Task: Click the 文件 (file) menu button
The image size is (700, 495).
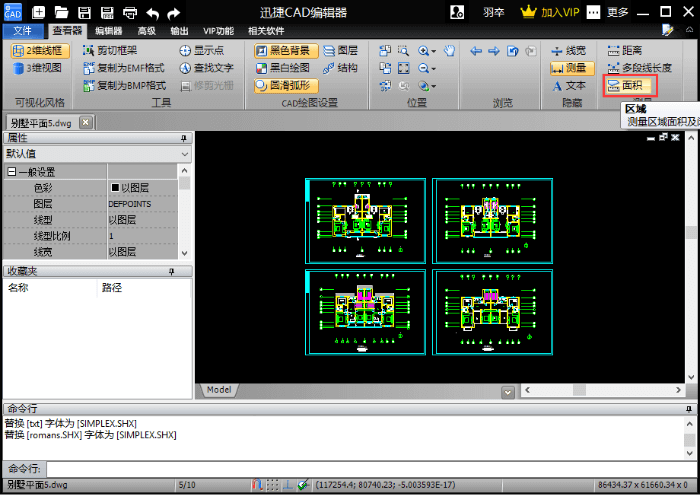Action: pos(23,31)
